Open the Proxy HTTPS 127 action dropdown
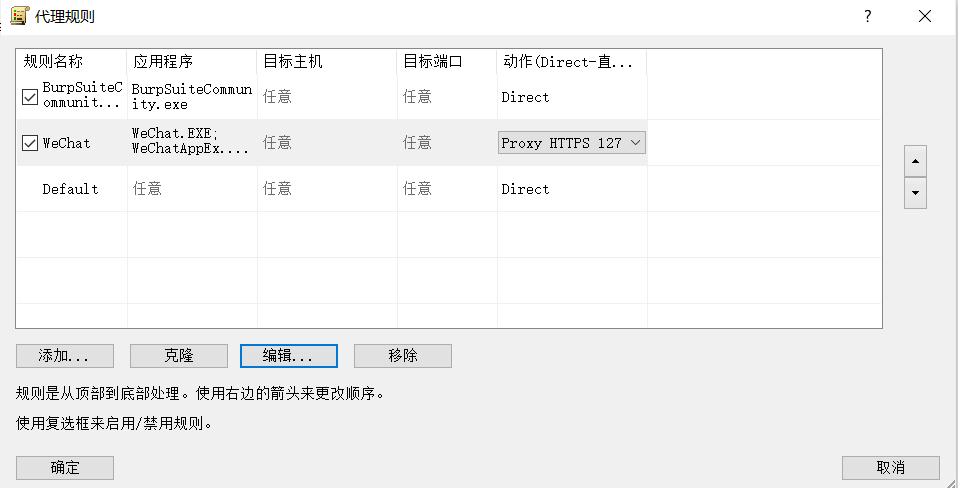This screenshot has width=958, height=488. [572, 143]
